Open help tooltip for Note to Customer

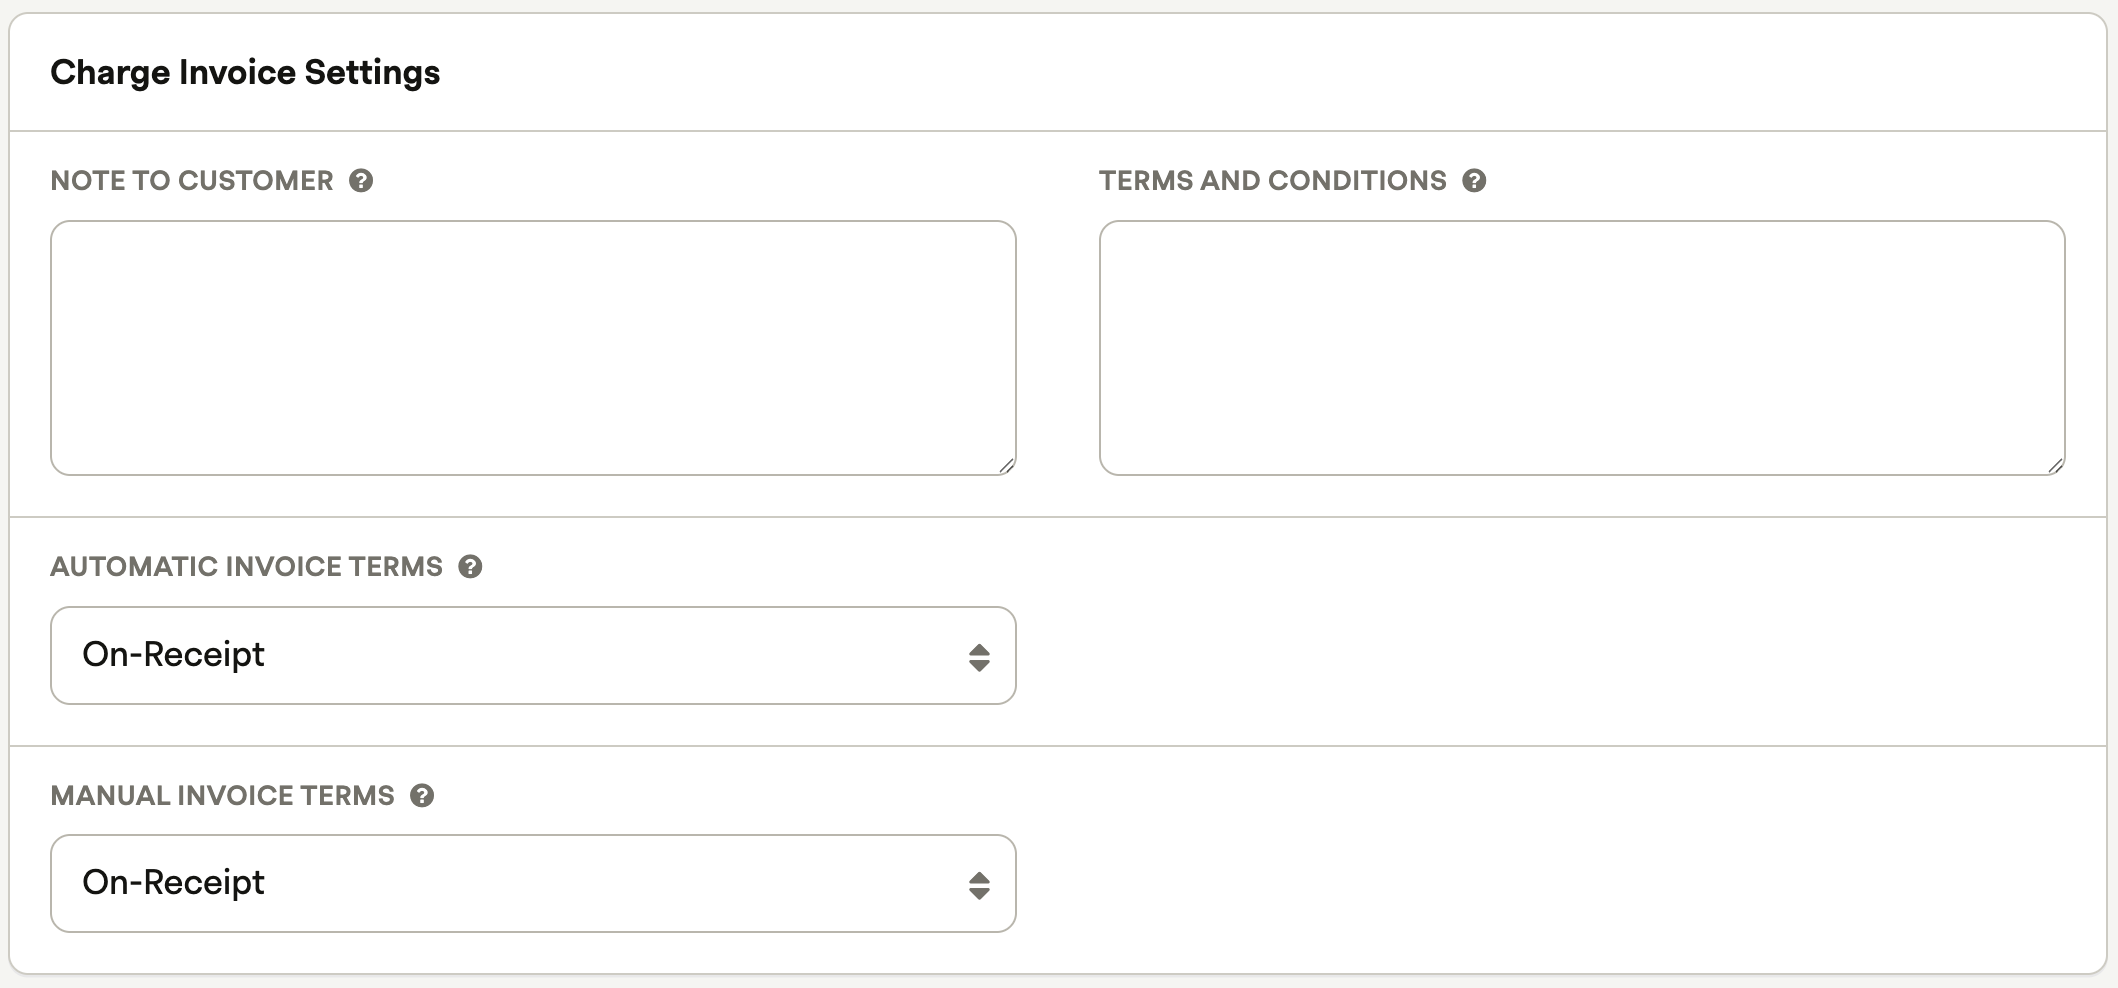tap(361, 181)
